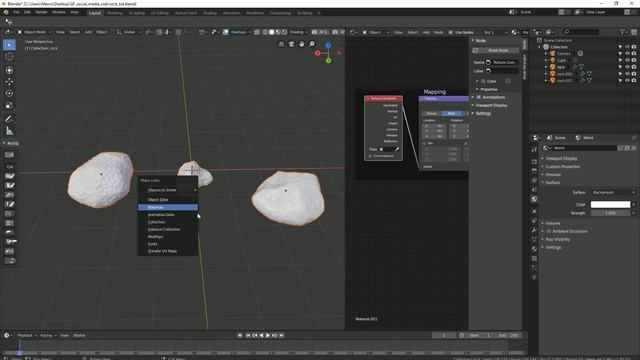Select the Select Box tool
Viewport: 640px width, 360px height.
click(9, 45)
